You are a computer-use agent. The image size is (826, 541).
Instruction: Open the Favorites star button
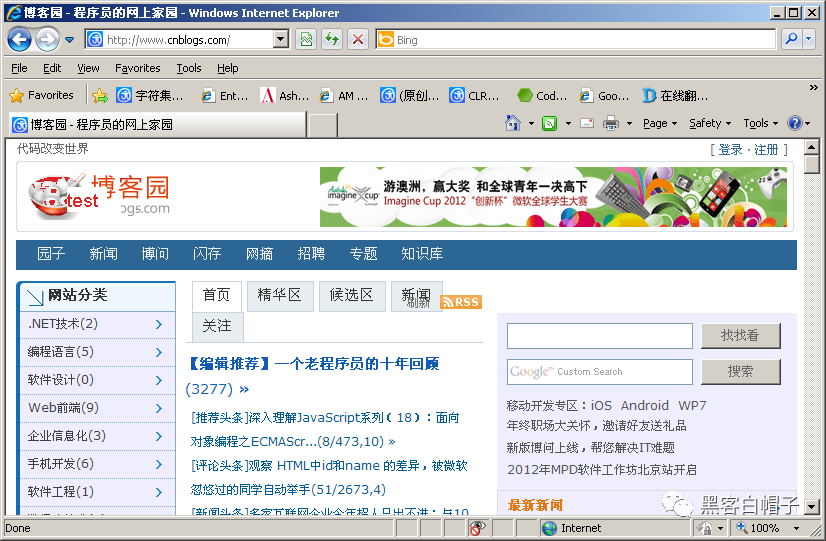coord(42,95)
